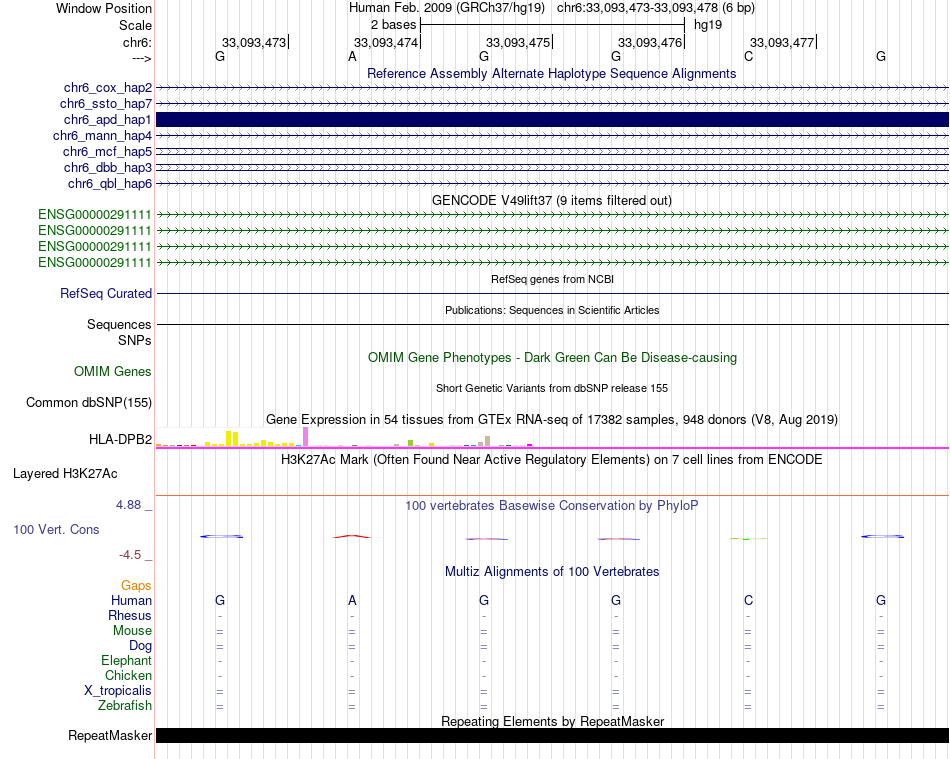The image size is (950, 759).
Task: Click the RepeatMasker track label
Action: (110, 735)
